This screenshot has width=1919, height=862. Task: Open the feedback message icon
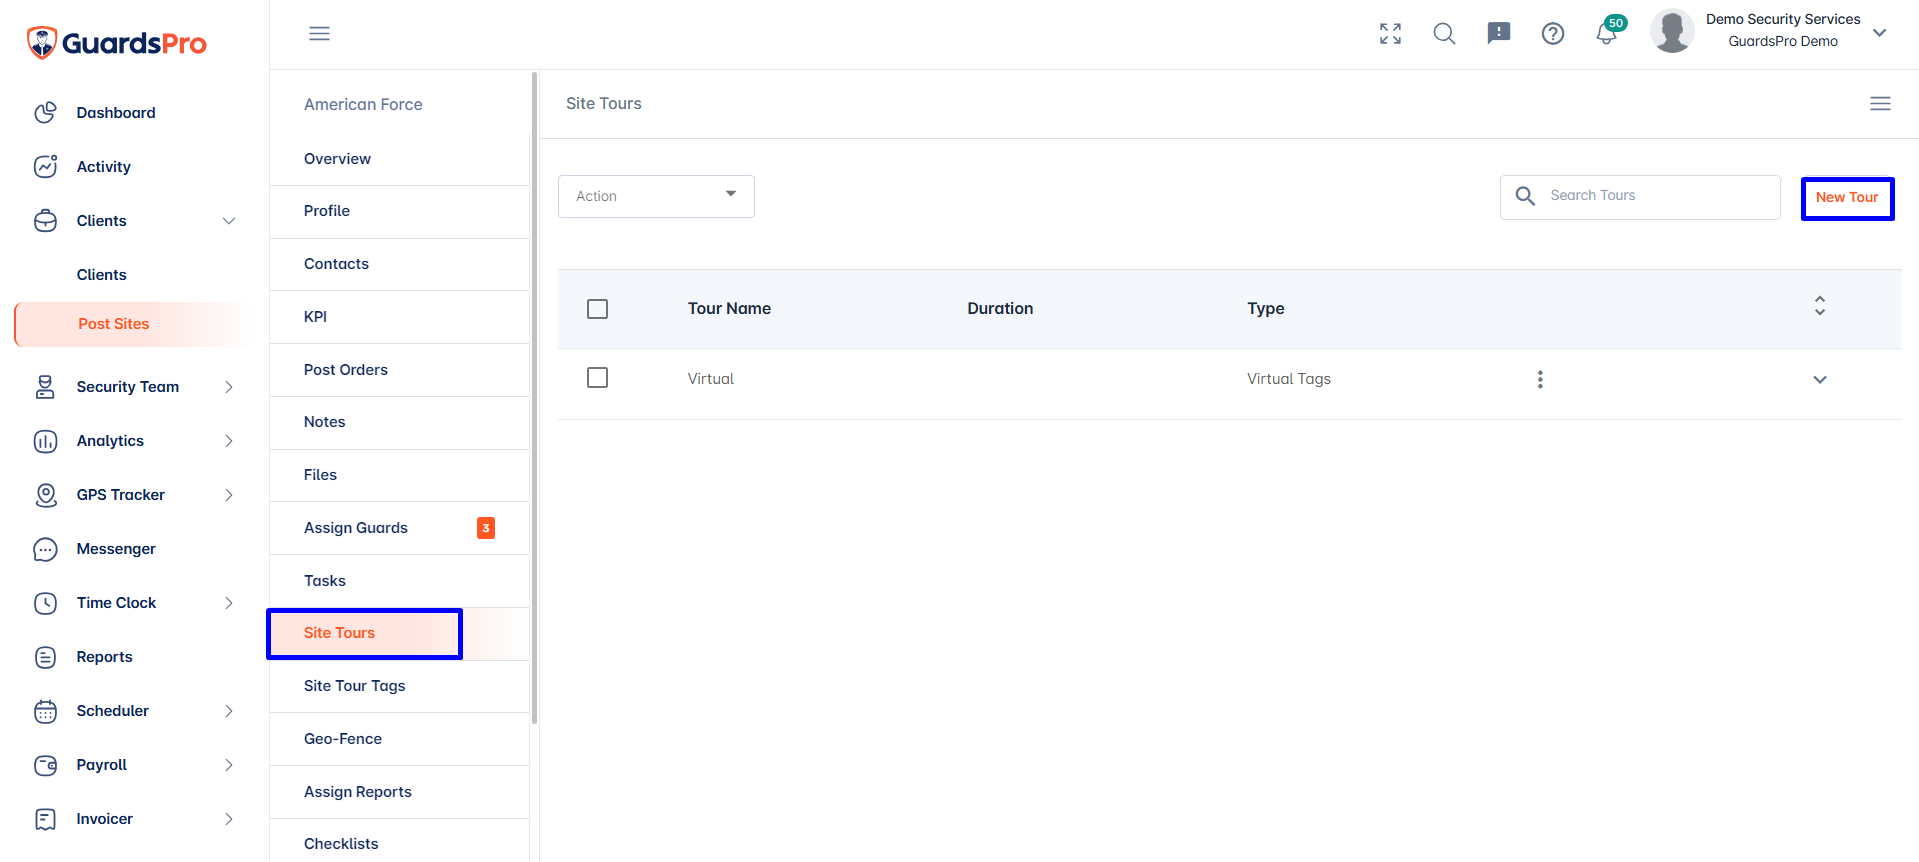[1498, 34]
